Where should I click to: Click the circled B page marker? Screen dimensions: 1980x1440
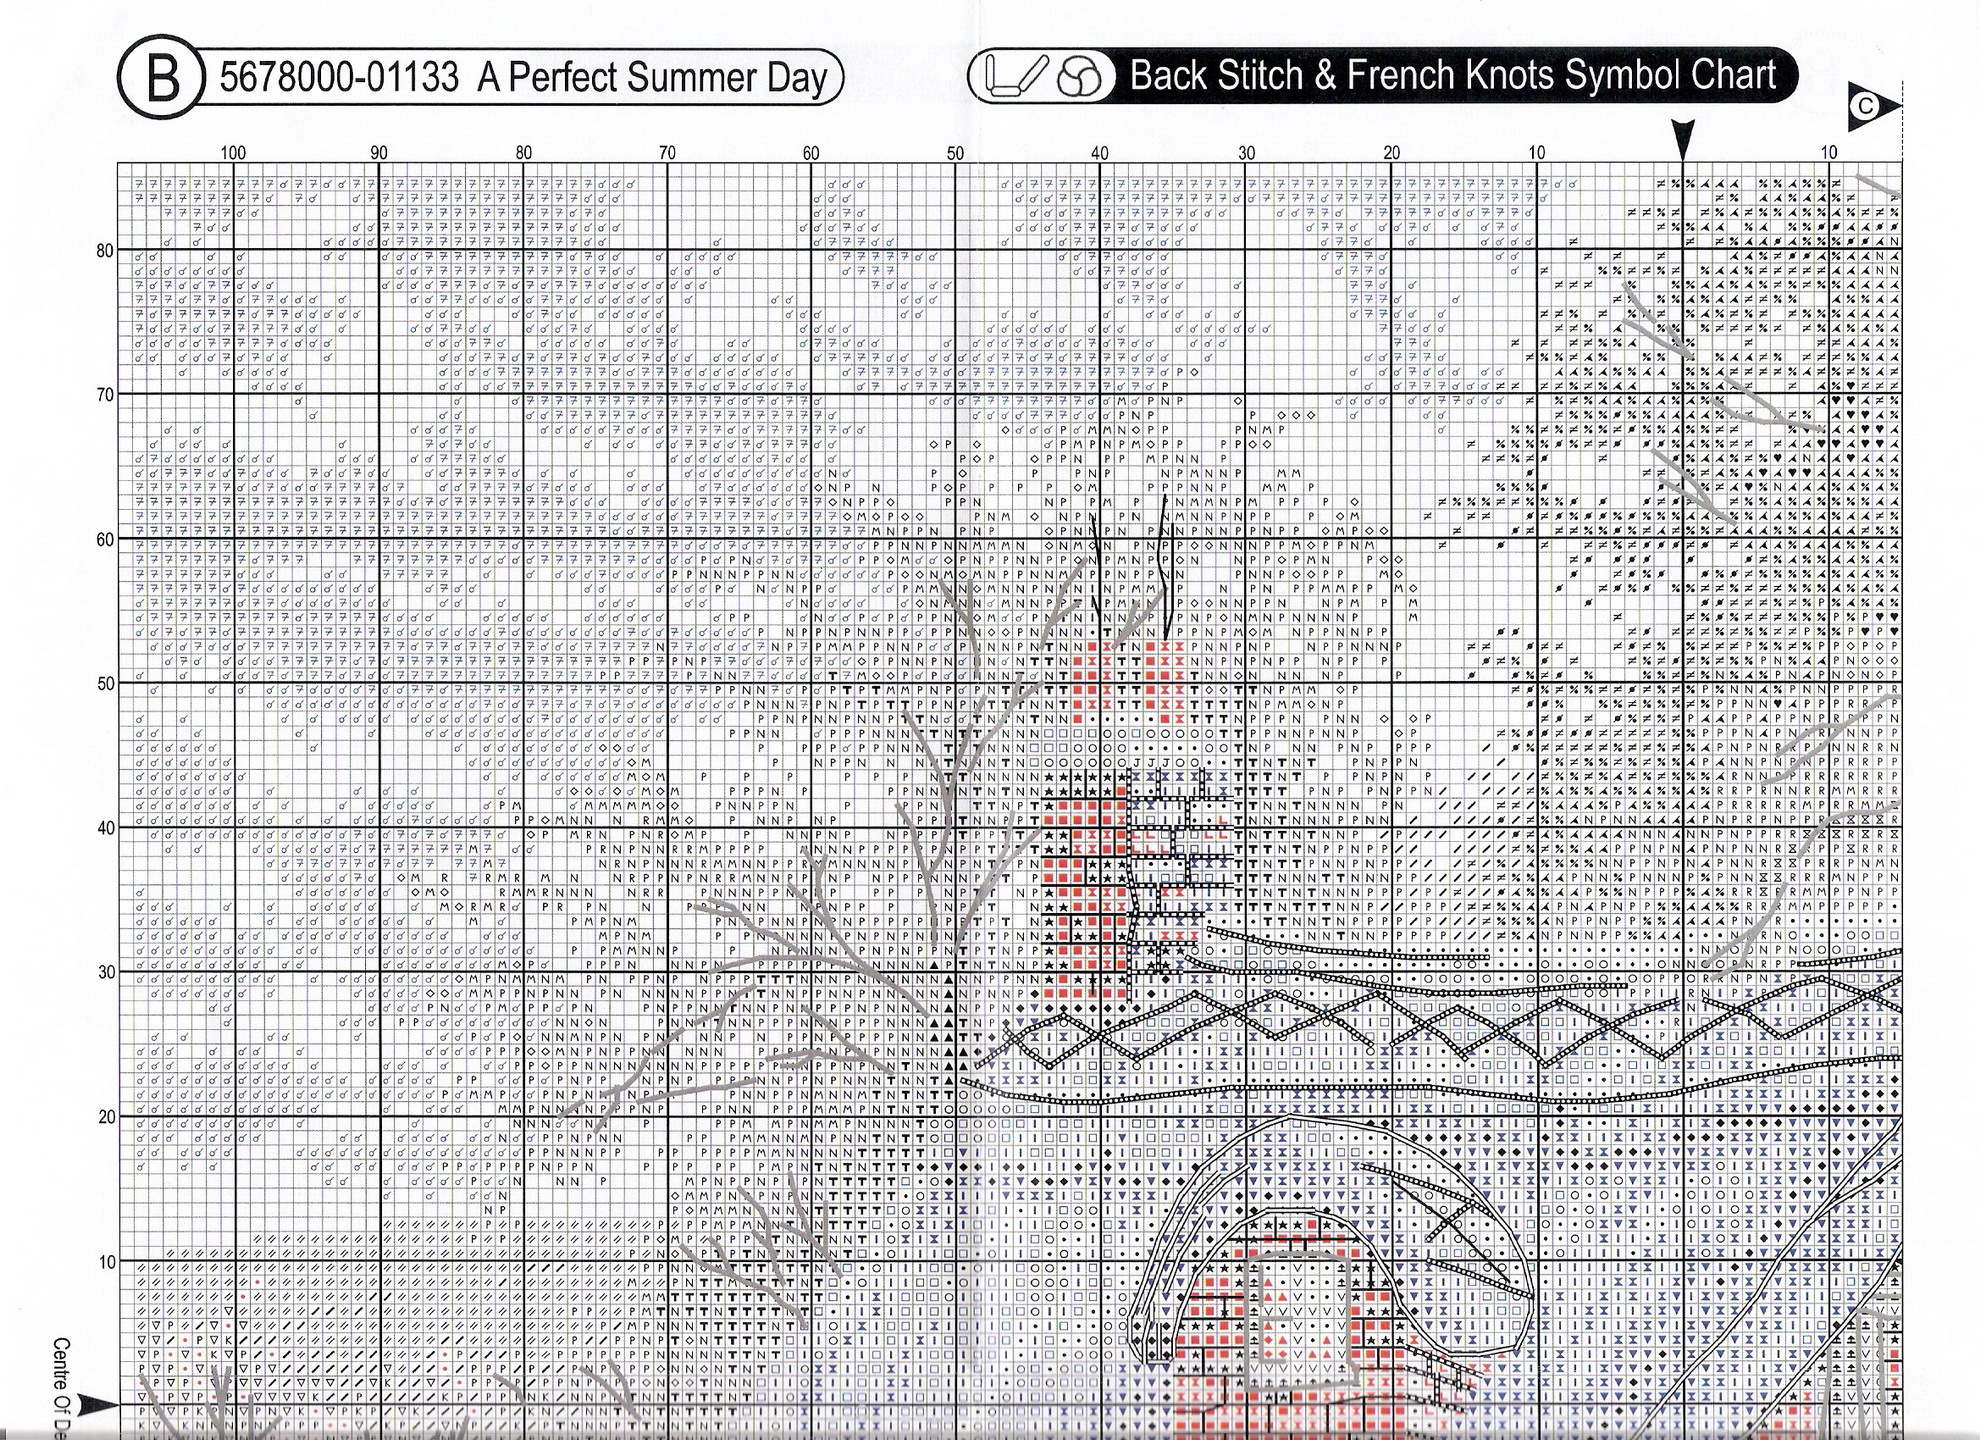(x=161, y=79)
